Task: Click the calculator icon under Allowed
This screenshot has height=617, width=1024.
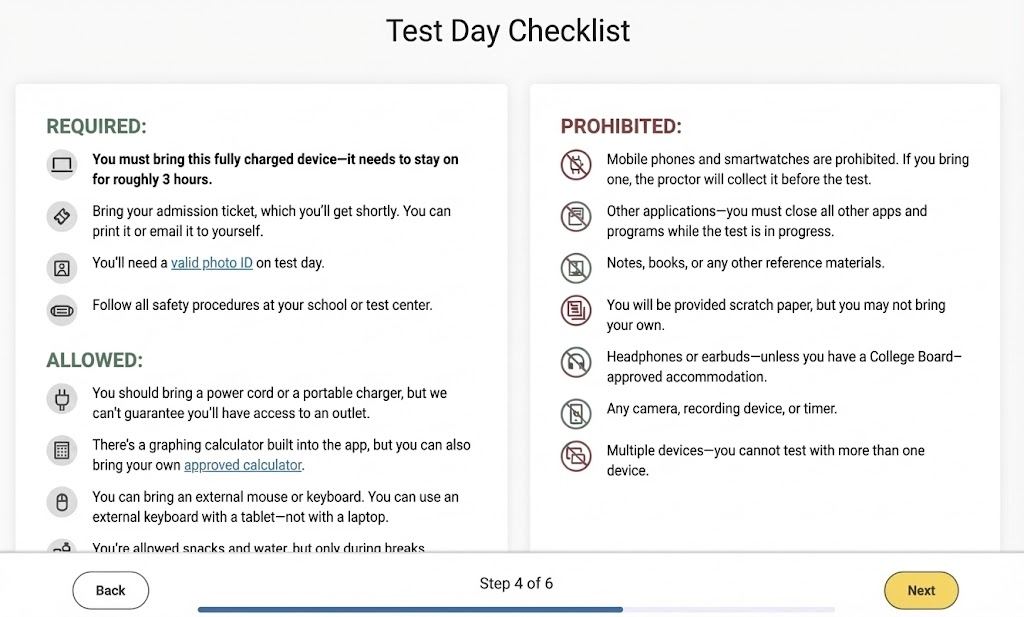Action: tap(62, 451)
